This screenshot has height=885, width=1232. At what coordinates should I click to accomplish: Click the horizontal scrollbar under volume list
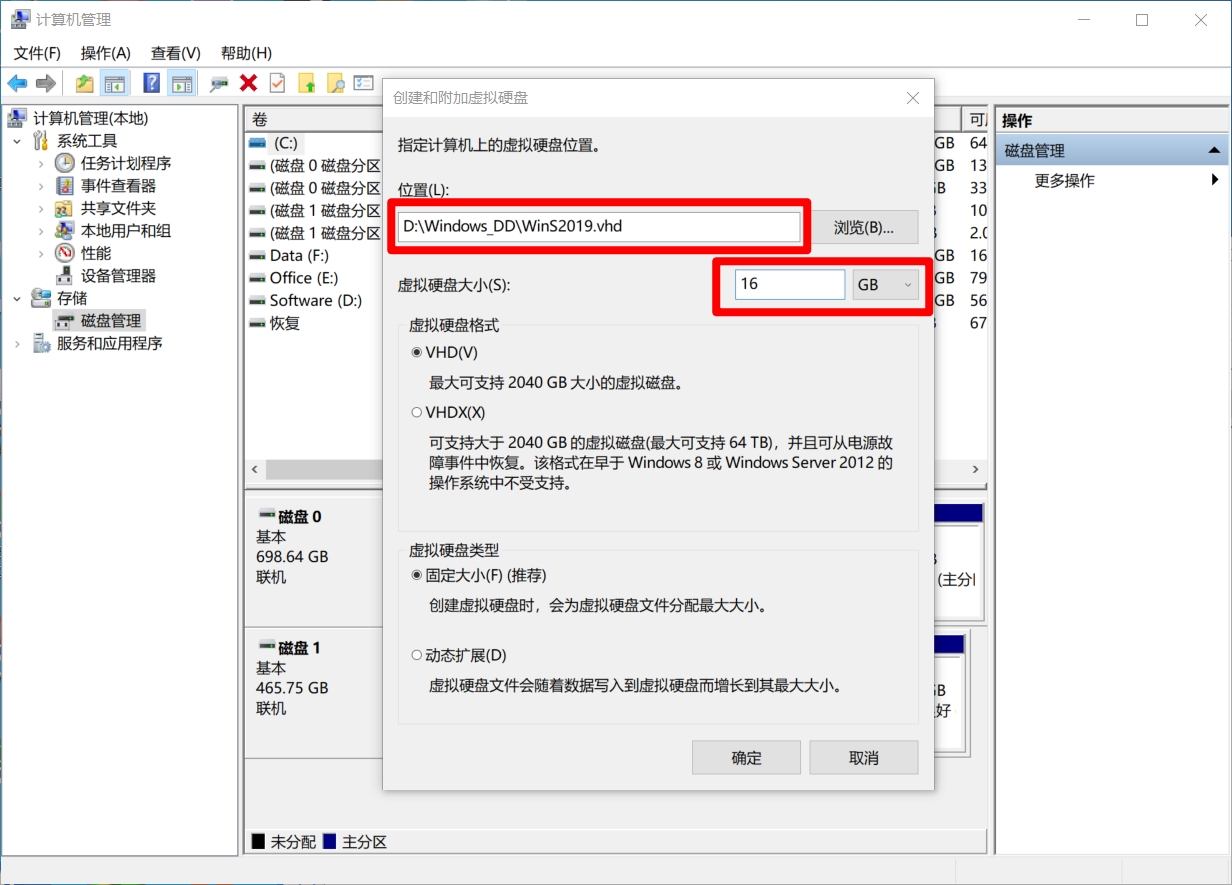coord(320,470)
